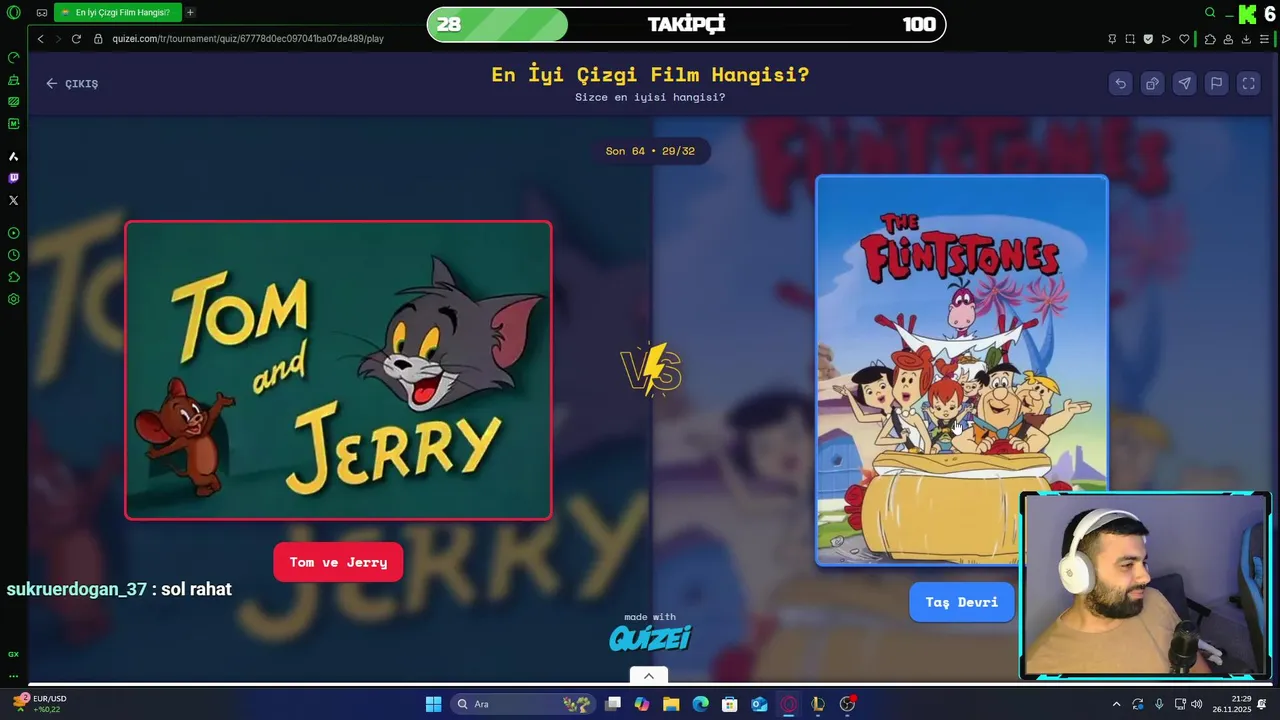
Task: Click the Opera profile account icon
Action: (x=1228, y=39)
